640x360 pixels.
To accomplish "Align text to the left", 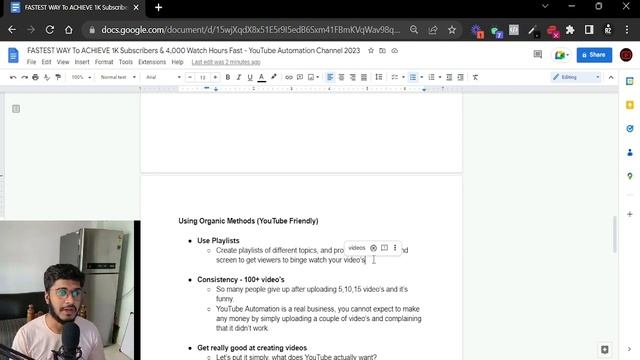I will (x=330, y=77).
